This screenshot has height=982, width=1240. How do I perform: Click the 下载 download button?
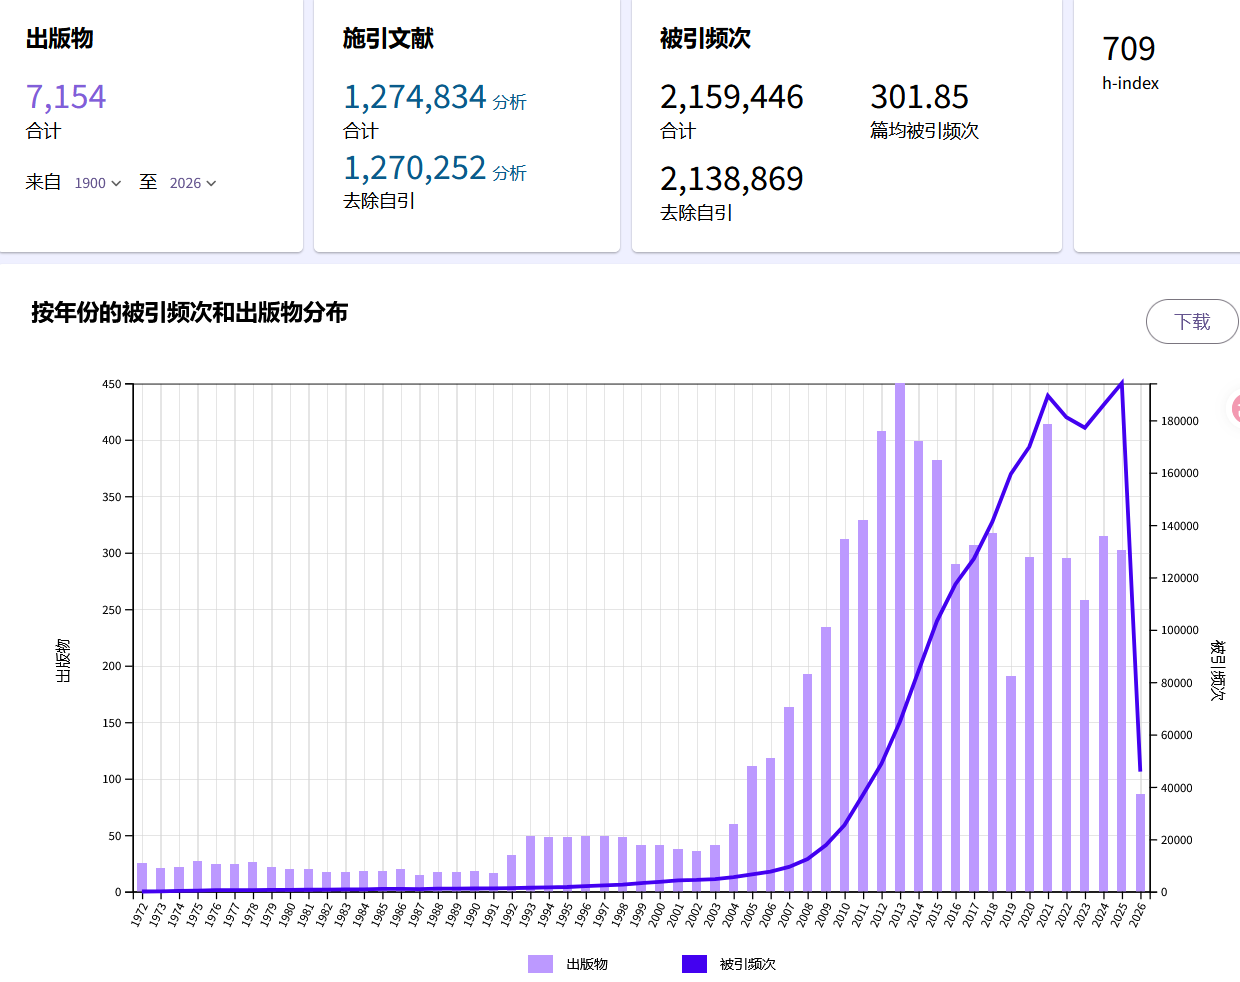click(x=1191, y=321)
